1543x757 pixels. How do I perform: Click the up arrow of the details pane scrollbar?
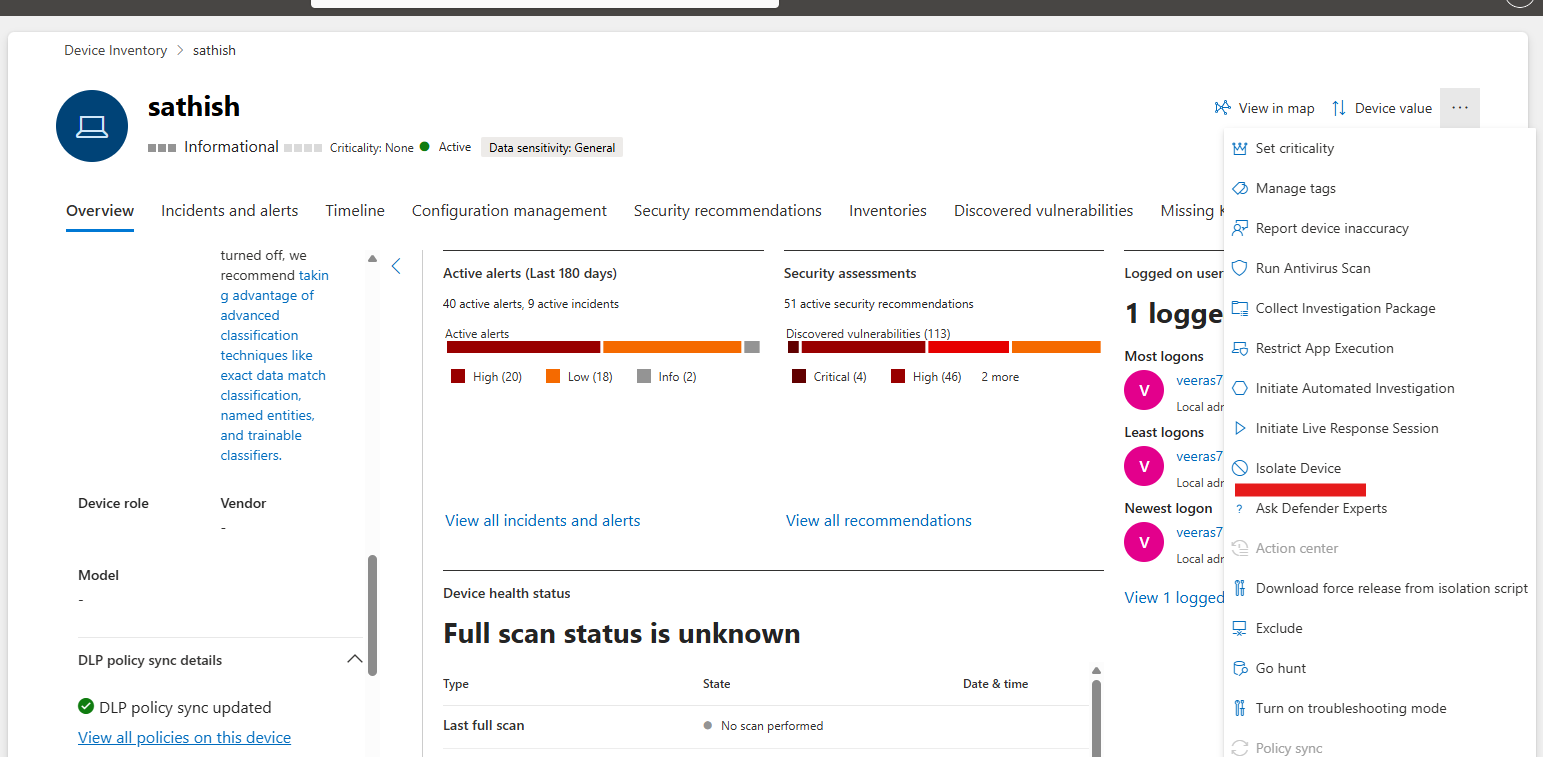[x=373, y=258]
